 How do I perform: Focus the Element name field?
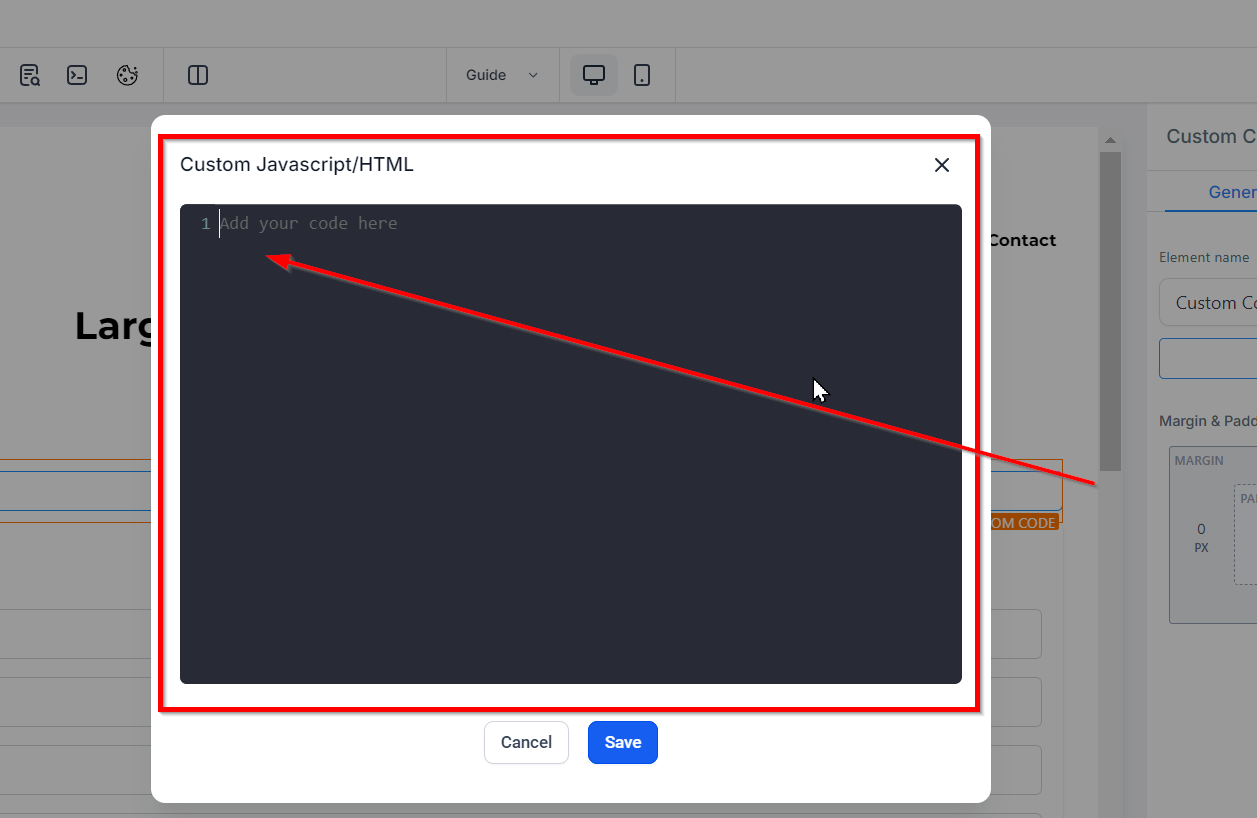[1208, 302]
